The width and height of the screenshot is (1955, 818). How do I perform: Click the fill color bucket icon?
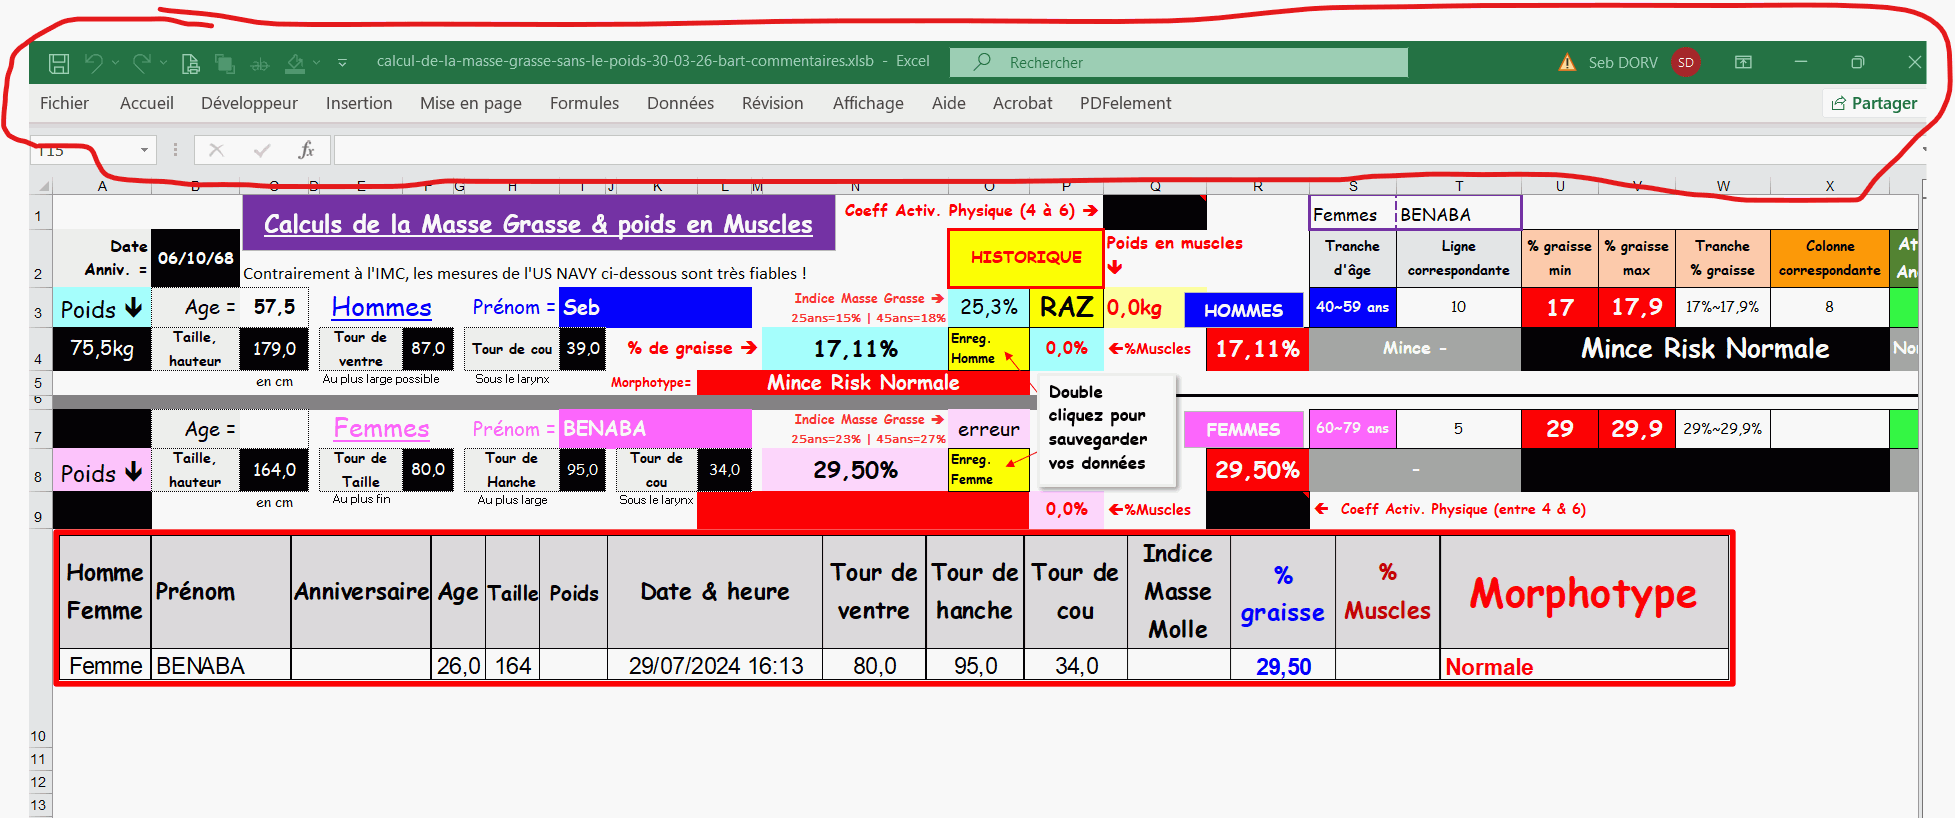[295, 64]
